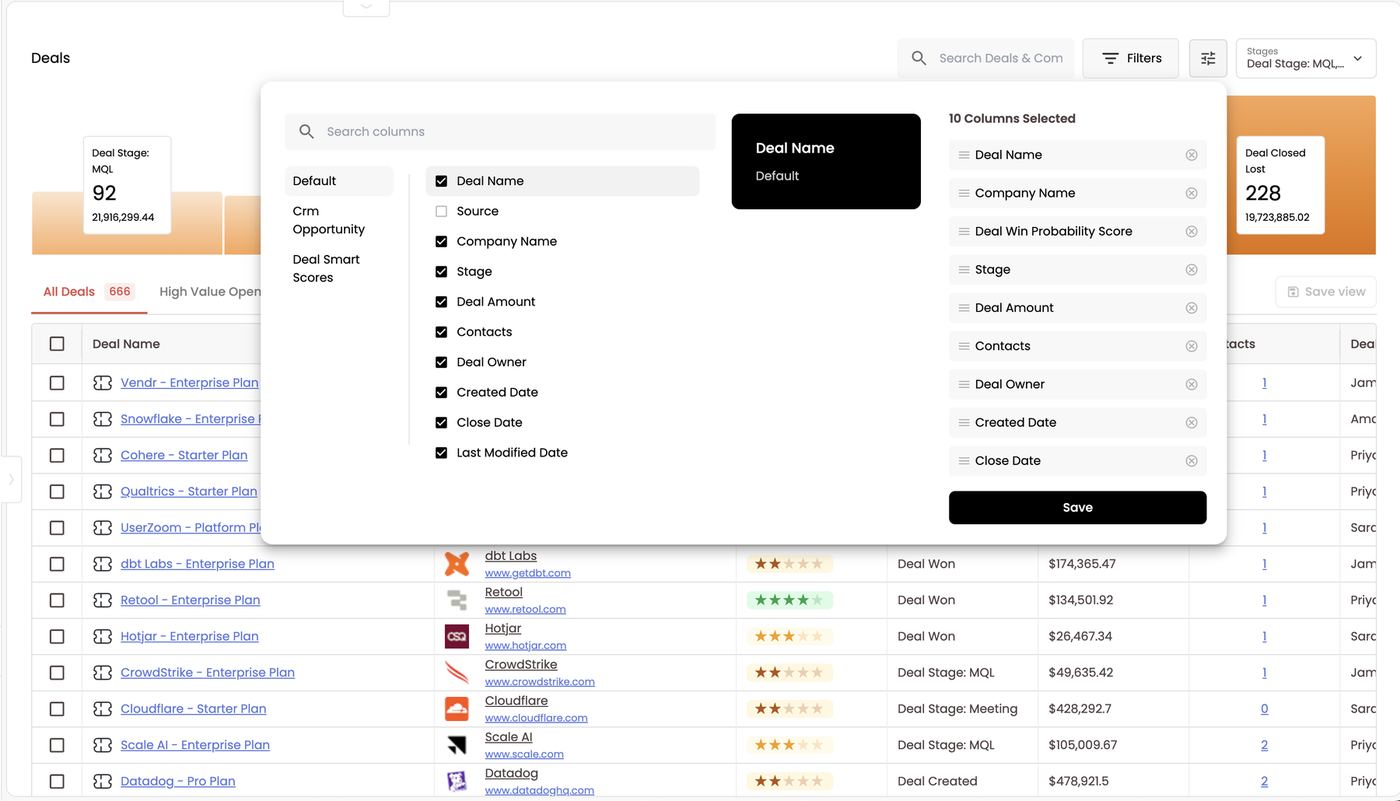Focus the Search columns field
The width and height of the screenshot is (1400, 801).
(x=500, y=132)
